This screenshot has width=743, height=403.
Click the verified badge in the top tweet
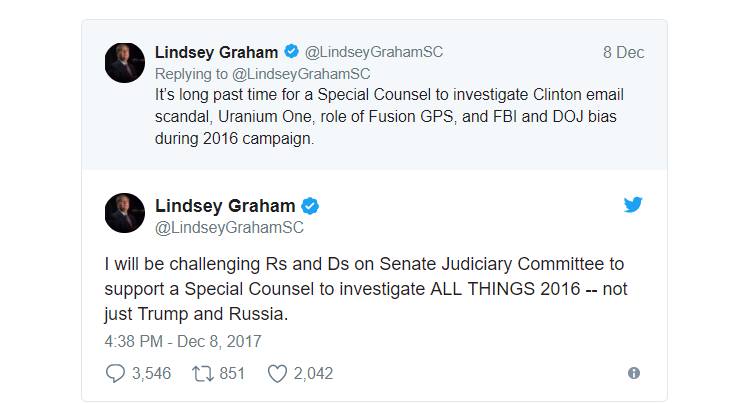click(291, 51)
